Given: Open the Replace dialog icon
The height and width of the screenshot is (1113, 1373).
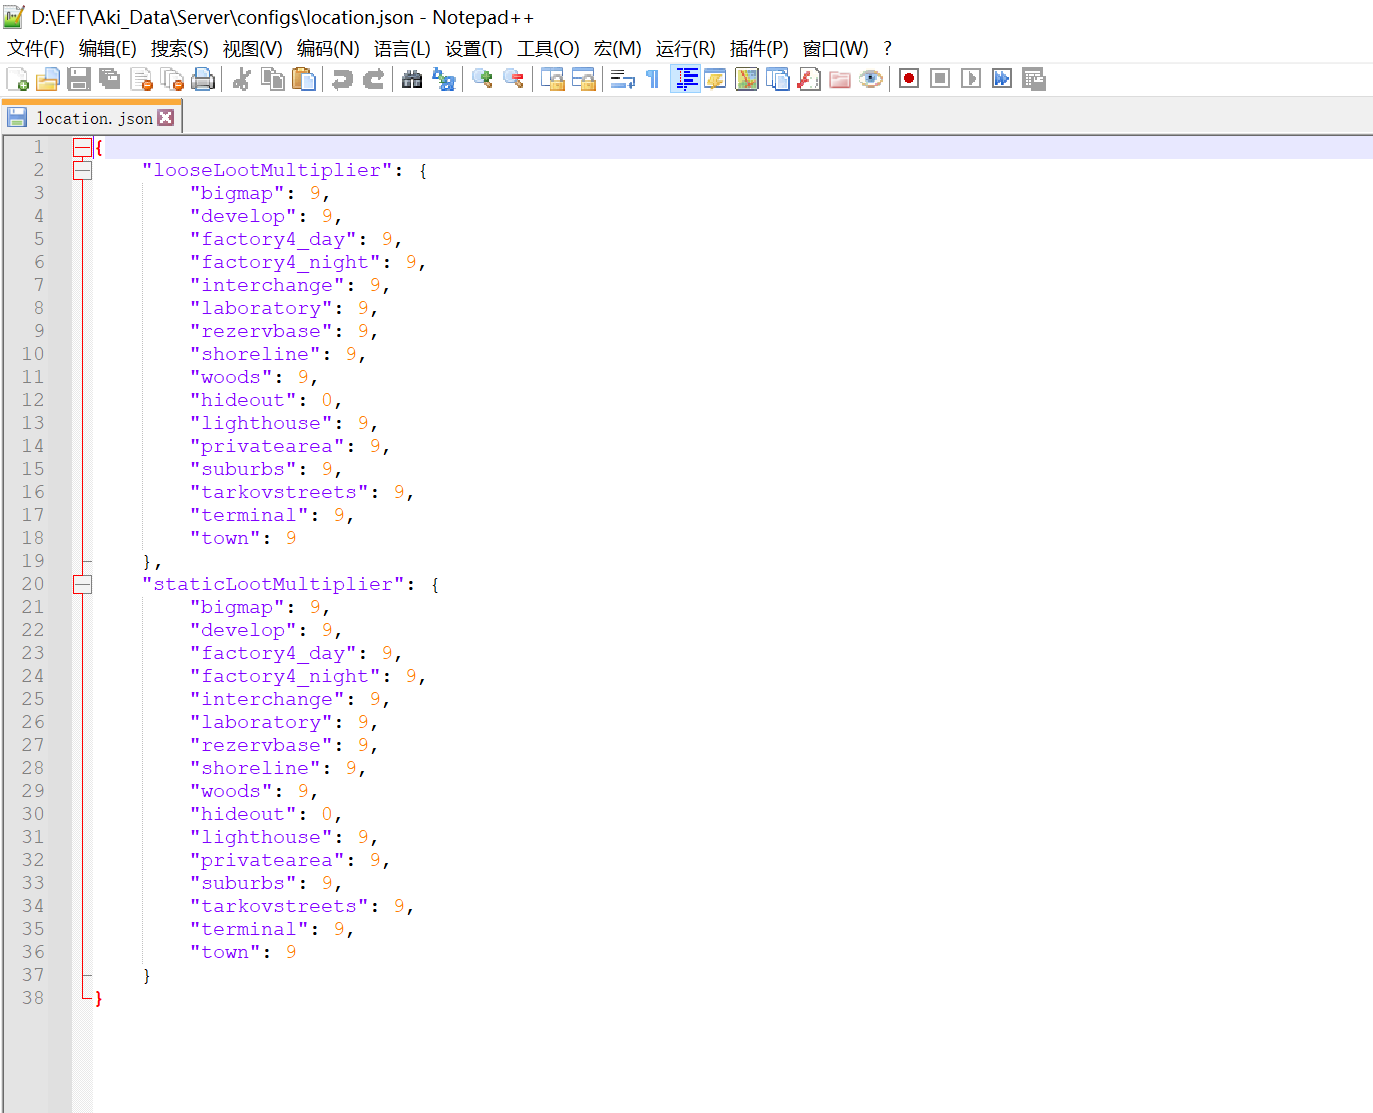Looking at the screenshot, I should point(443,79).
